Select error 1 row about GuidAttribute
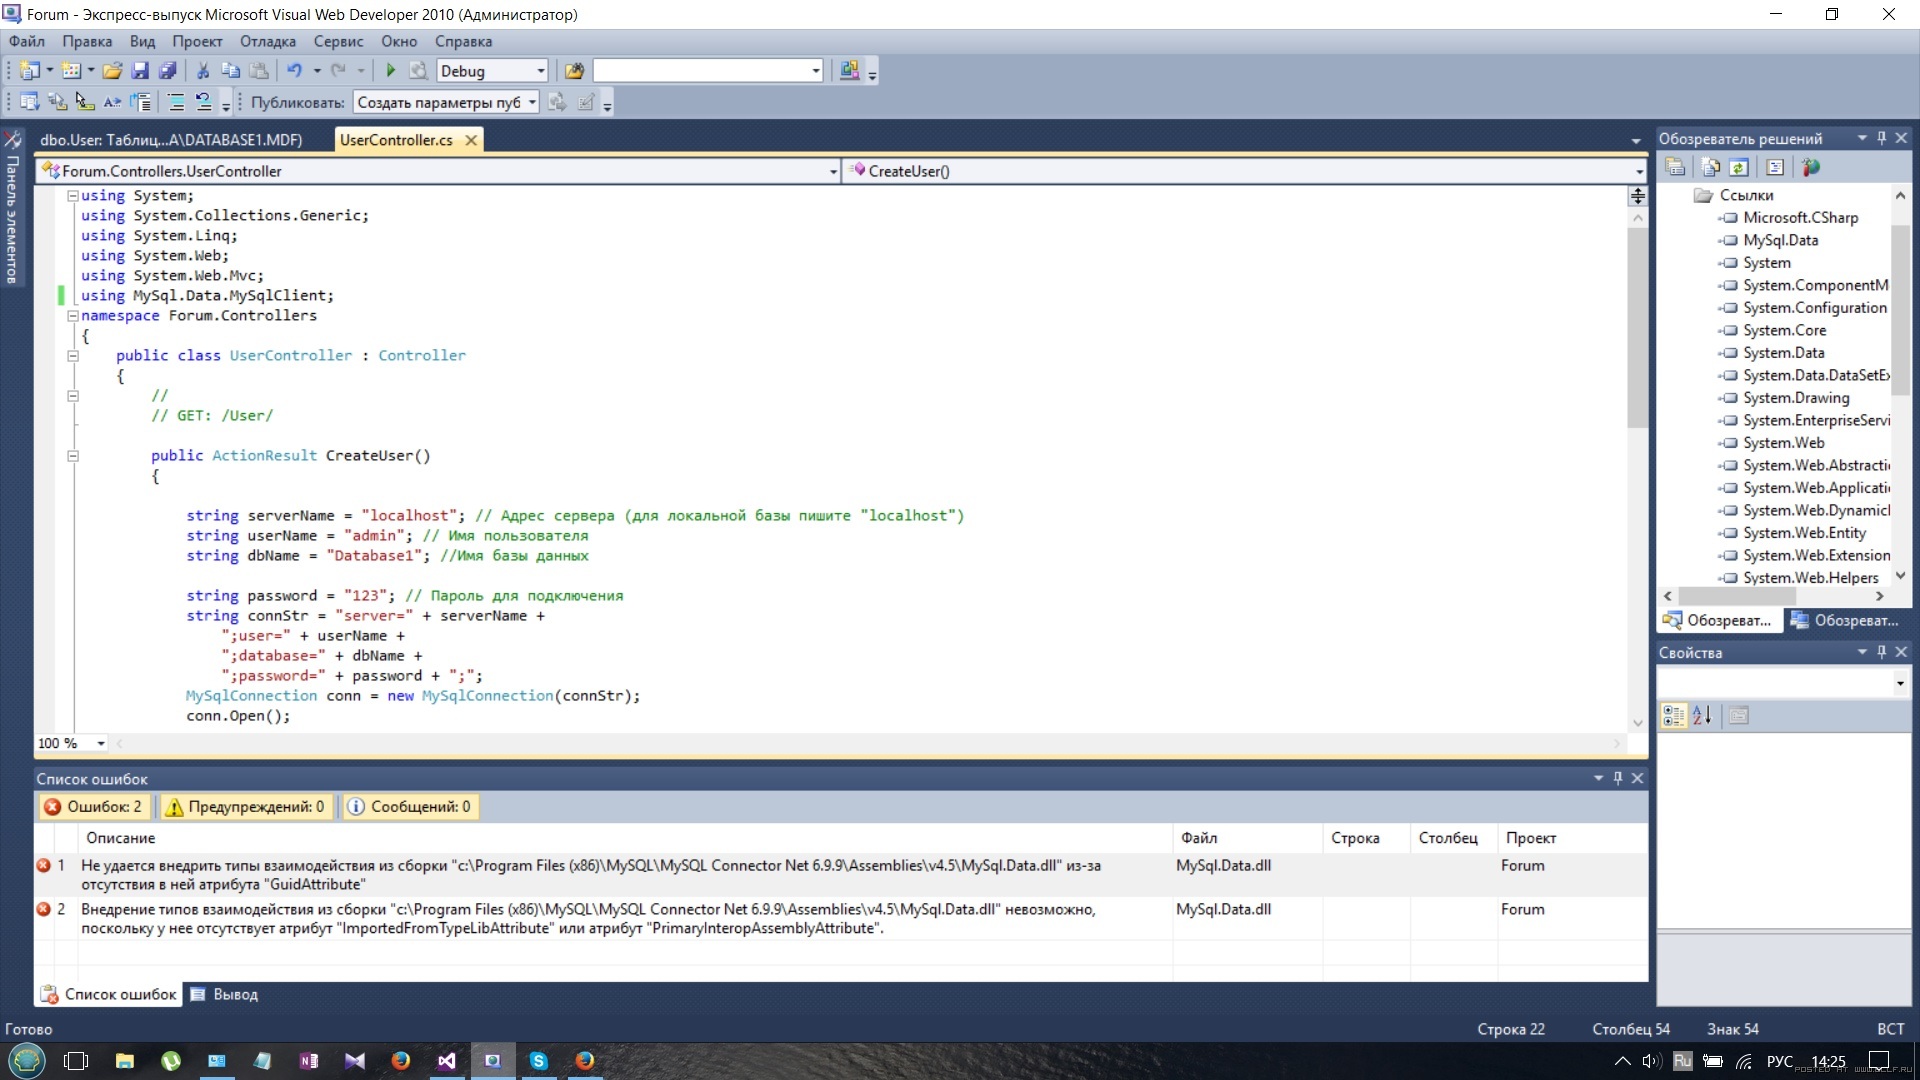The image size is (1920, 1080). click(x=840, y=875)
